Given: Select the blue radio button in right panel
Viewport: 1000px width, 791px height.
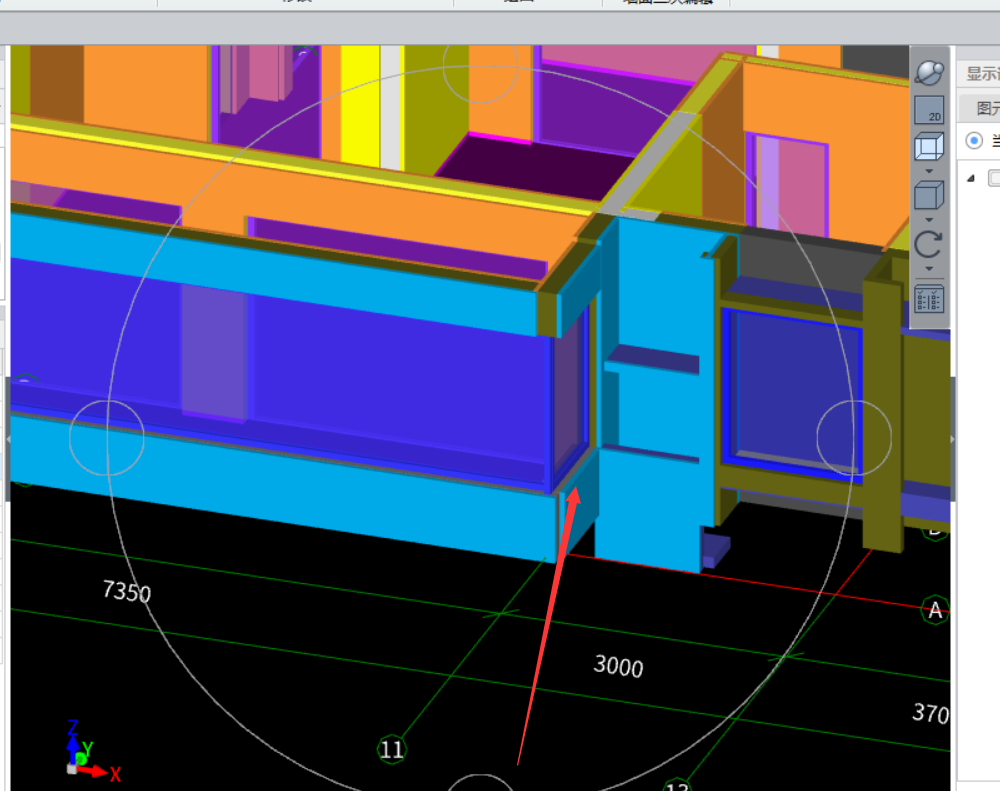Looking at the screenshot, I should [974, 140].
